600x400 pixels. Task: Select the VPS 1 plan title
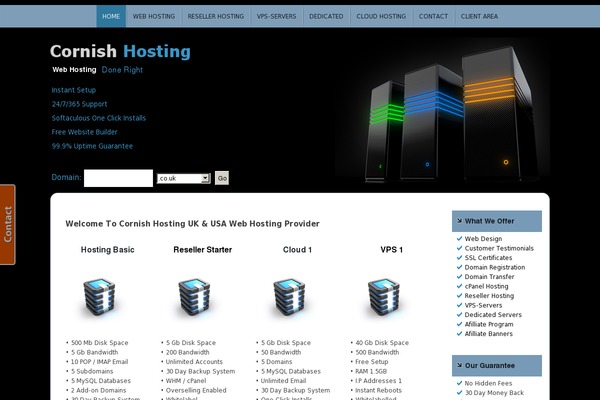click(391, 250)
